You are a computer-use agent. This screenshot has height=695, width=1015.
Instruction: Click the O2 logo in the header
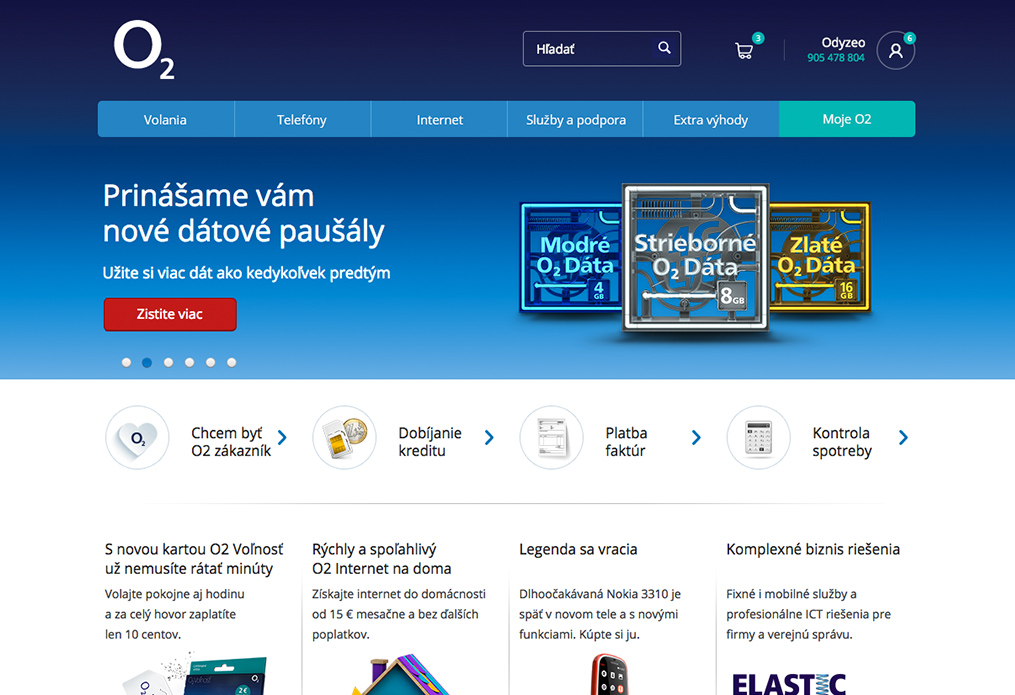coord(144,50)
